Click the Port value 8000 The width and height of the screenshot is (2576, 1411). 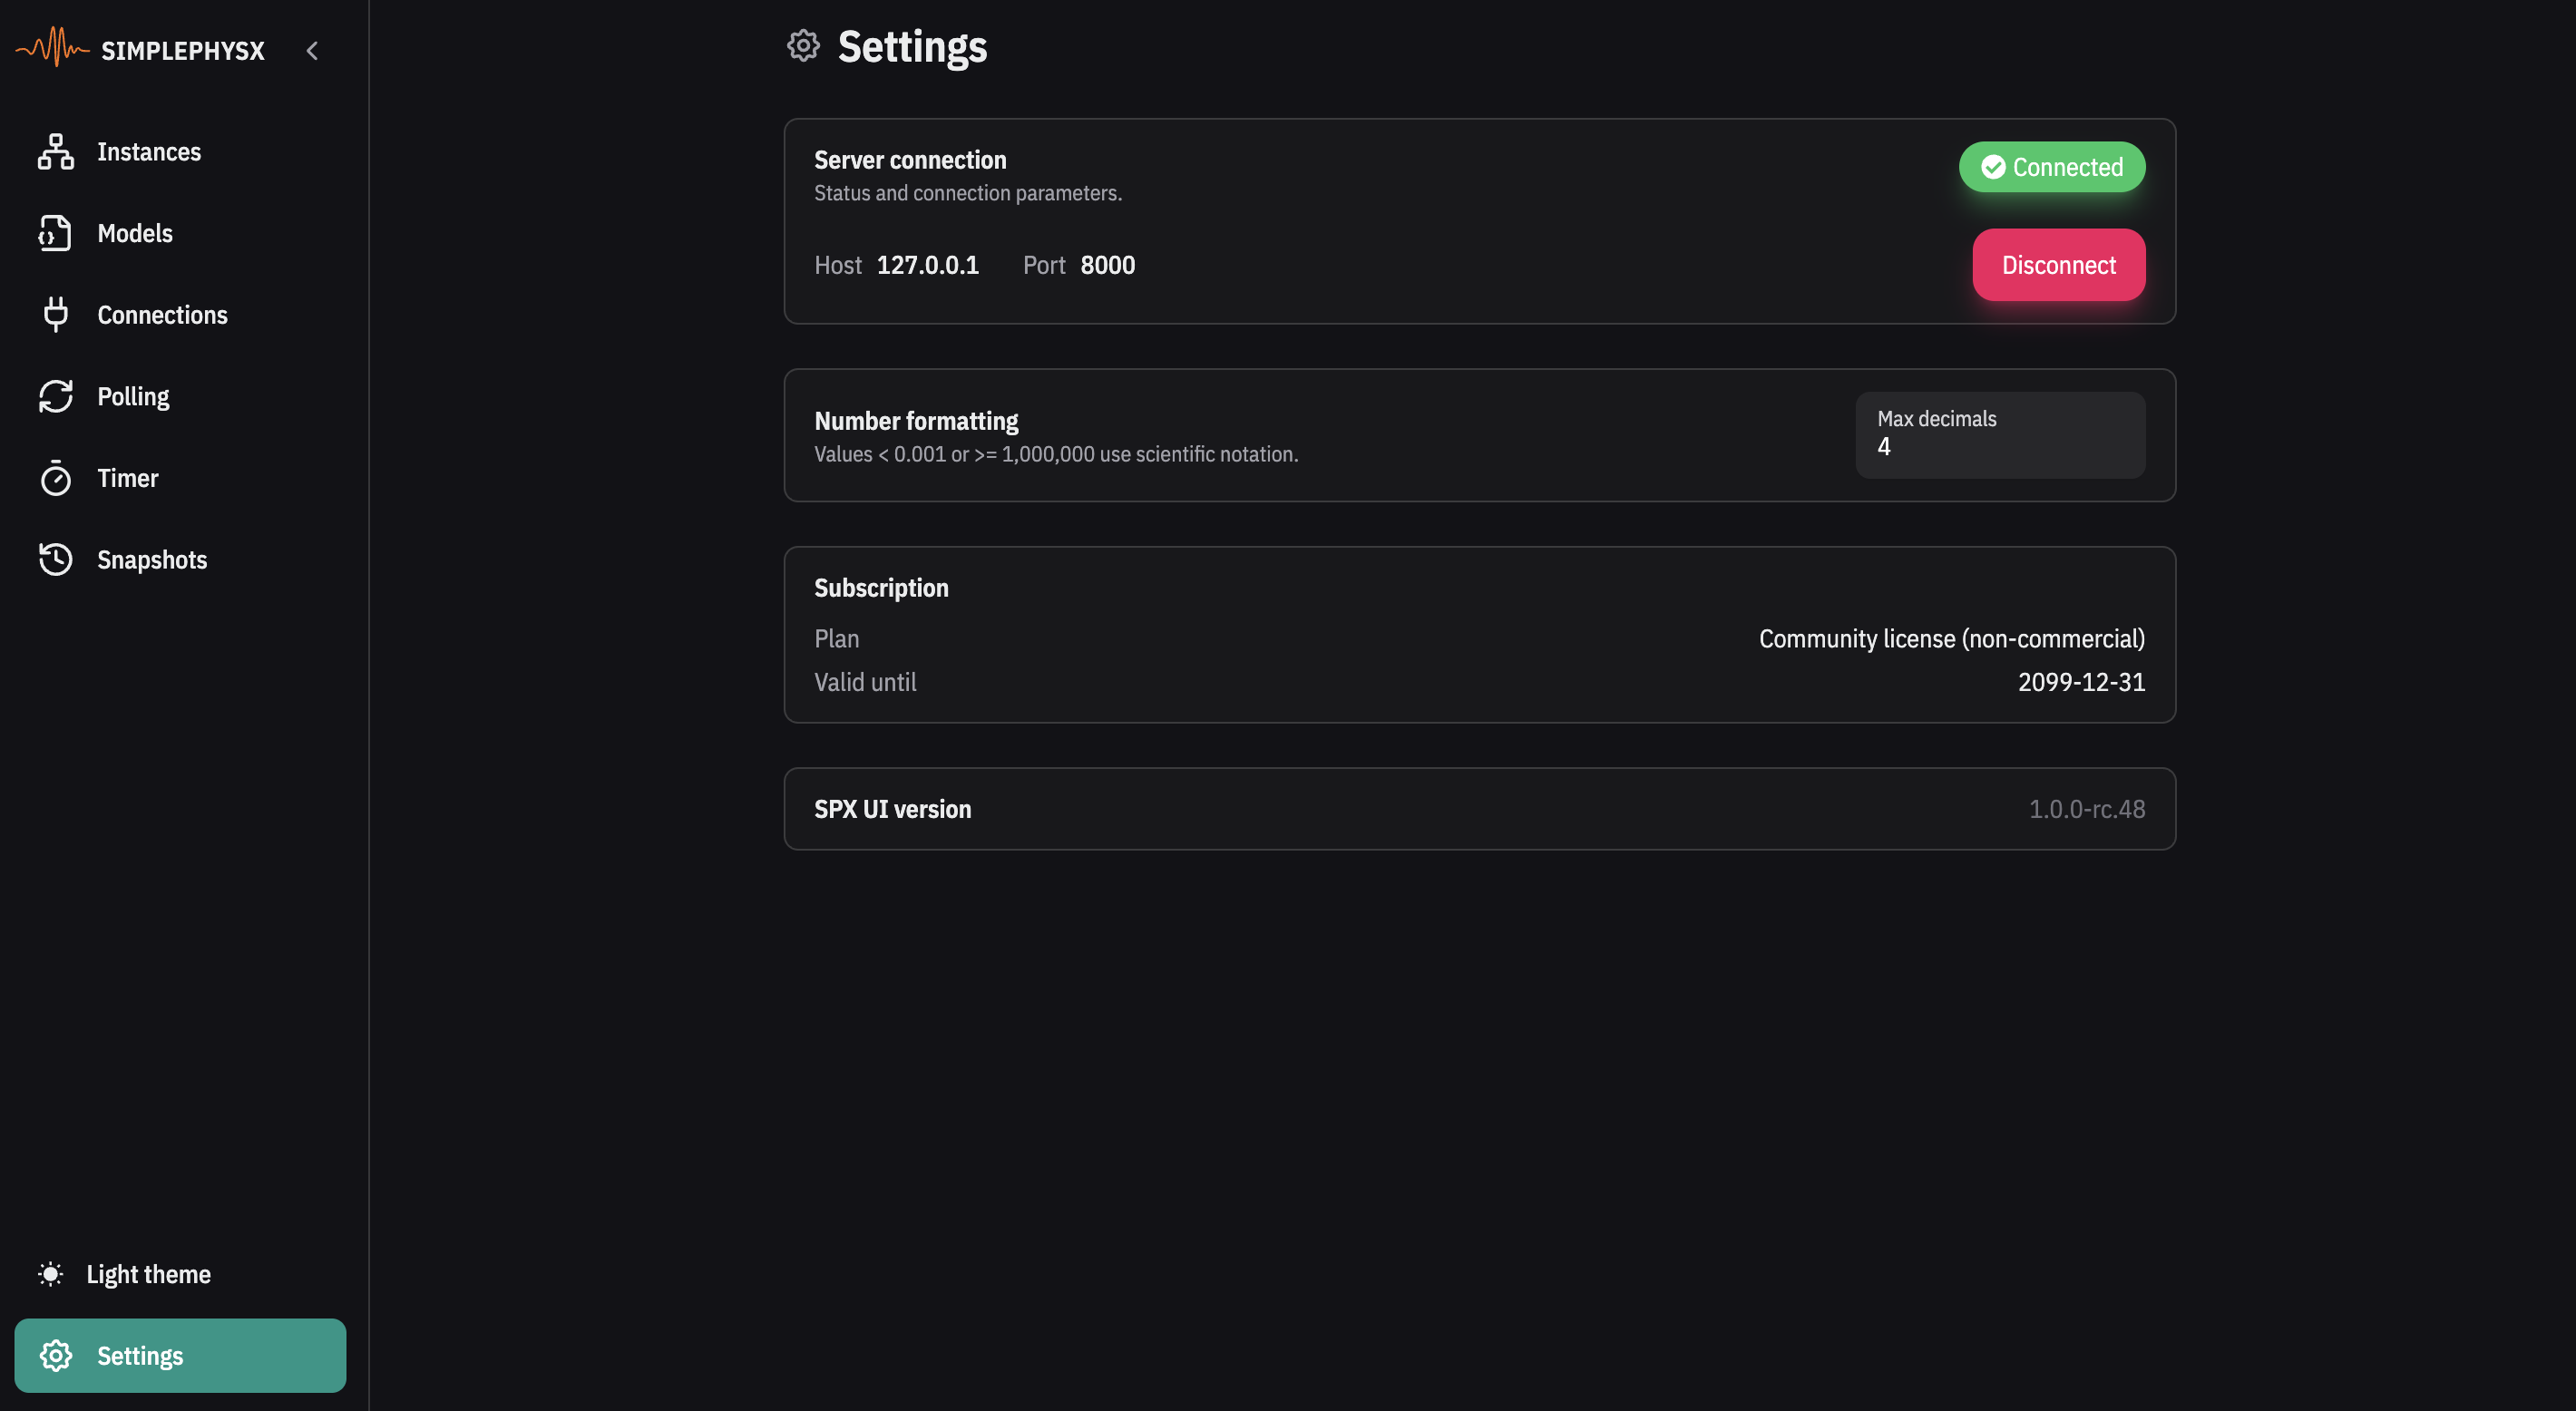click(x=1107, y=265)
